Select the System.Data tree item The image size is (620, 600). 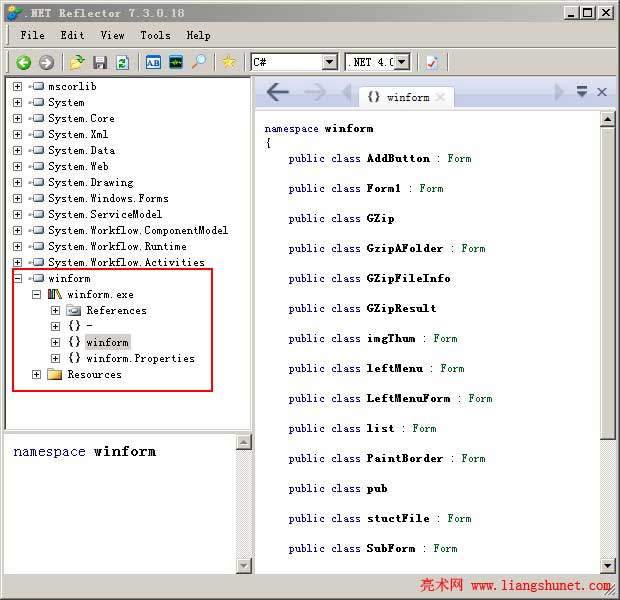81,150
